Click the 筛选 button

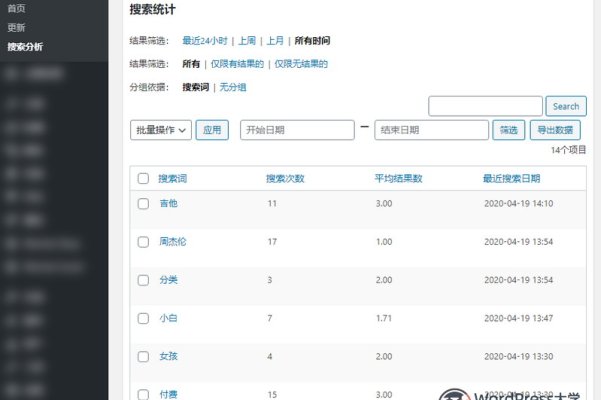509,130
